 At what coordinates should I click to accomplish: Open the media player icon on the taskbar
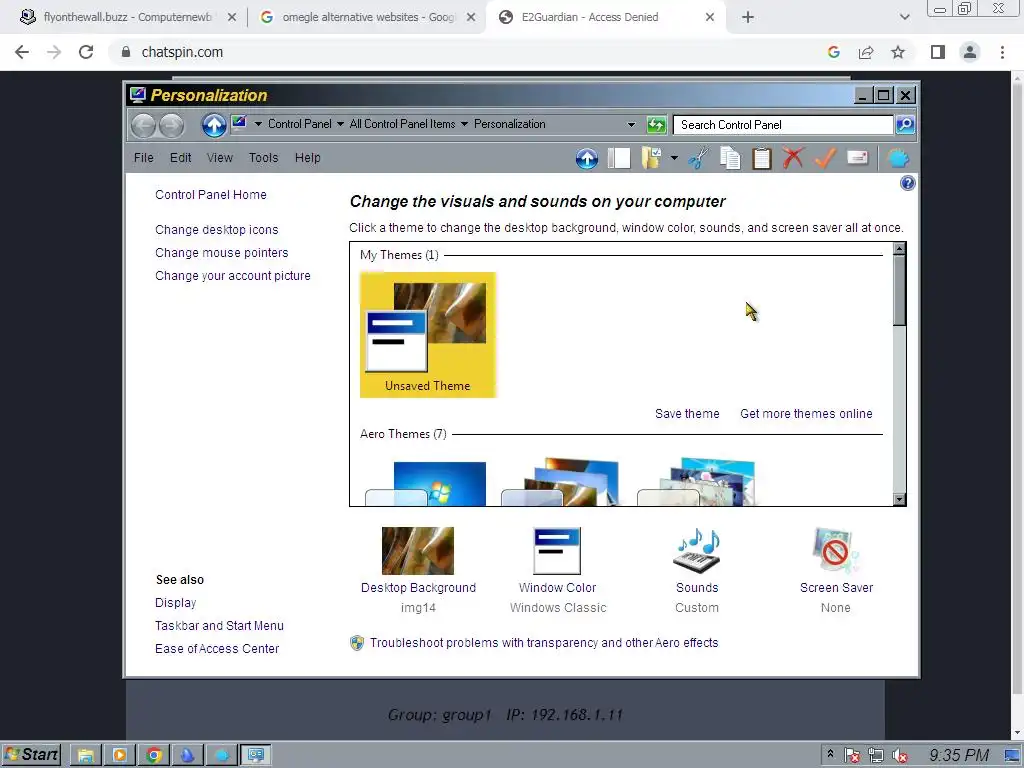[x=120, y=756]
